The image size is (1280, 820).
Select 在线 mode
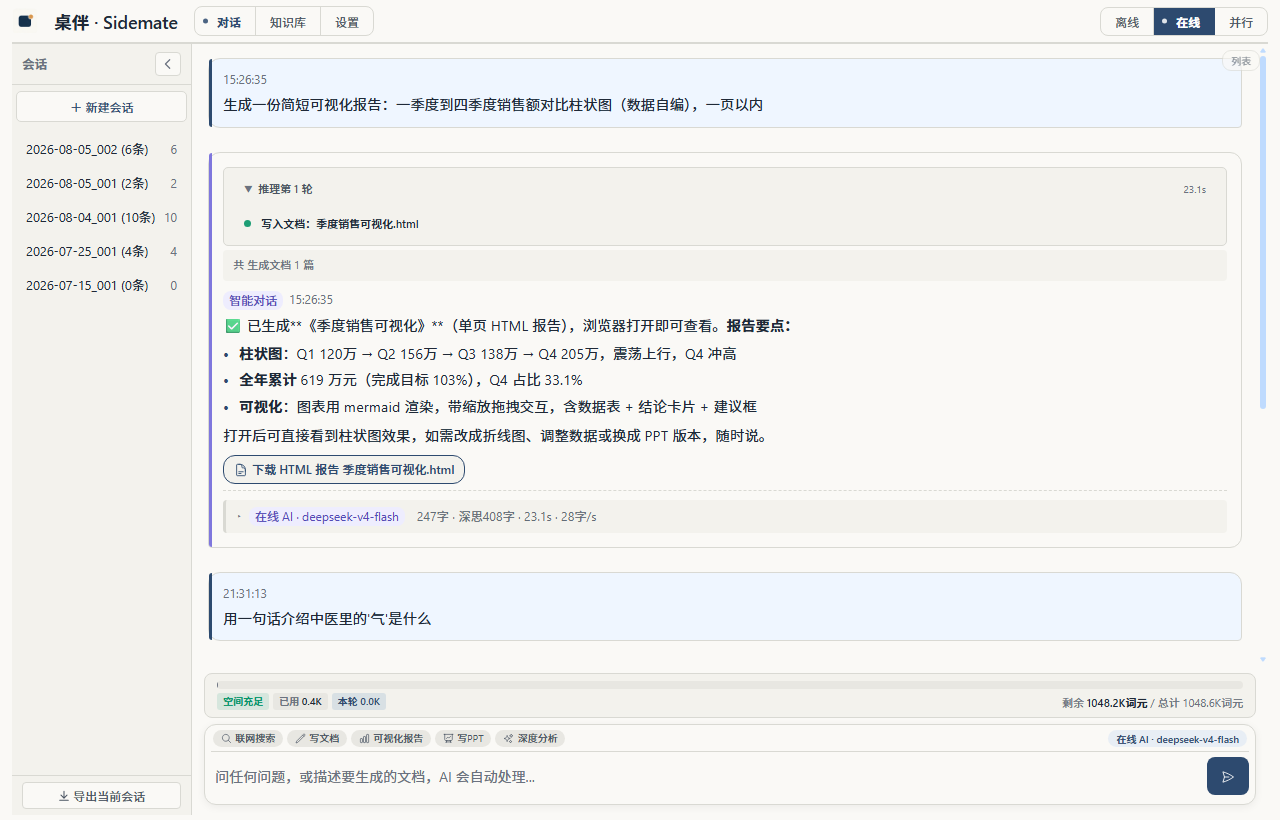[x=1184, y=22]
